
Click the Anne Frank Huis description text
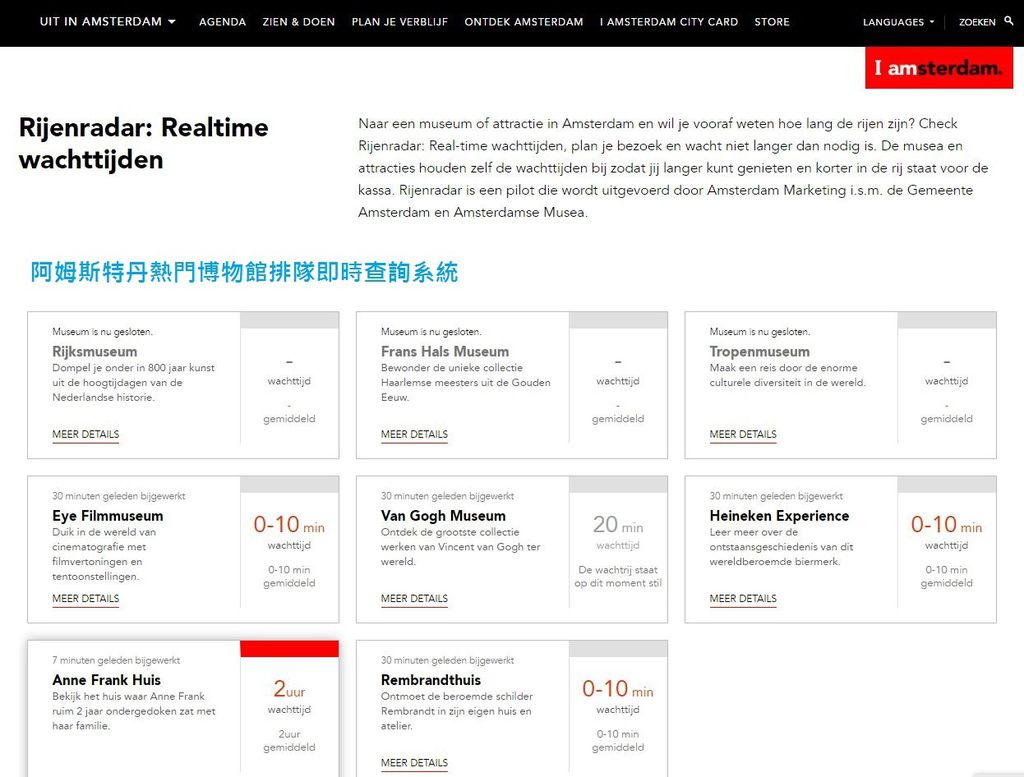(x=134, y=711)
